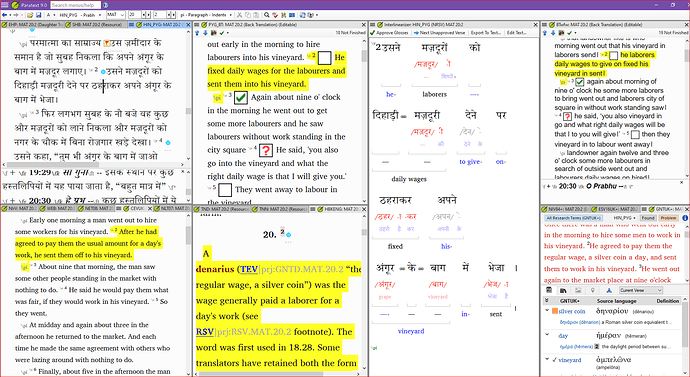Click the TEV hyperlink in handbook text
The width and height of the screenshot is (690, 377).
(249, 269)
